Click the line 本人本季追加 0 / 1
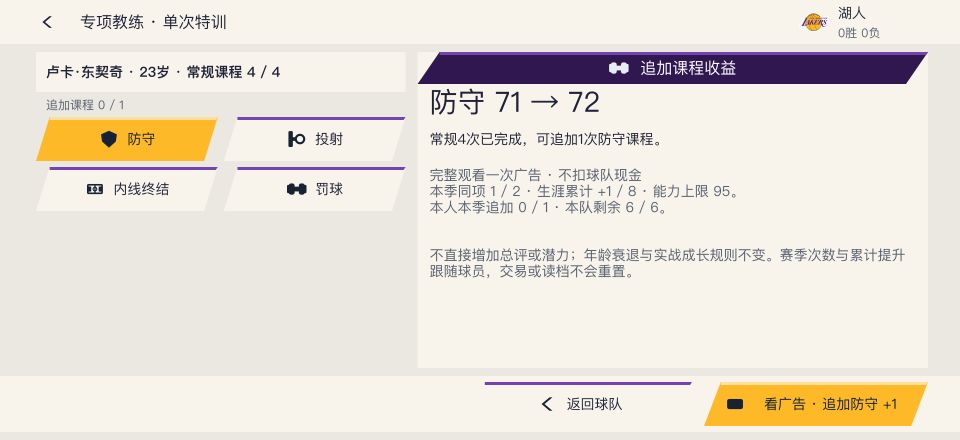The image size is (960, 440). click(549, 207)
